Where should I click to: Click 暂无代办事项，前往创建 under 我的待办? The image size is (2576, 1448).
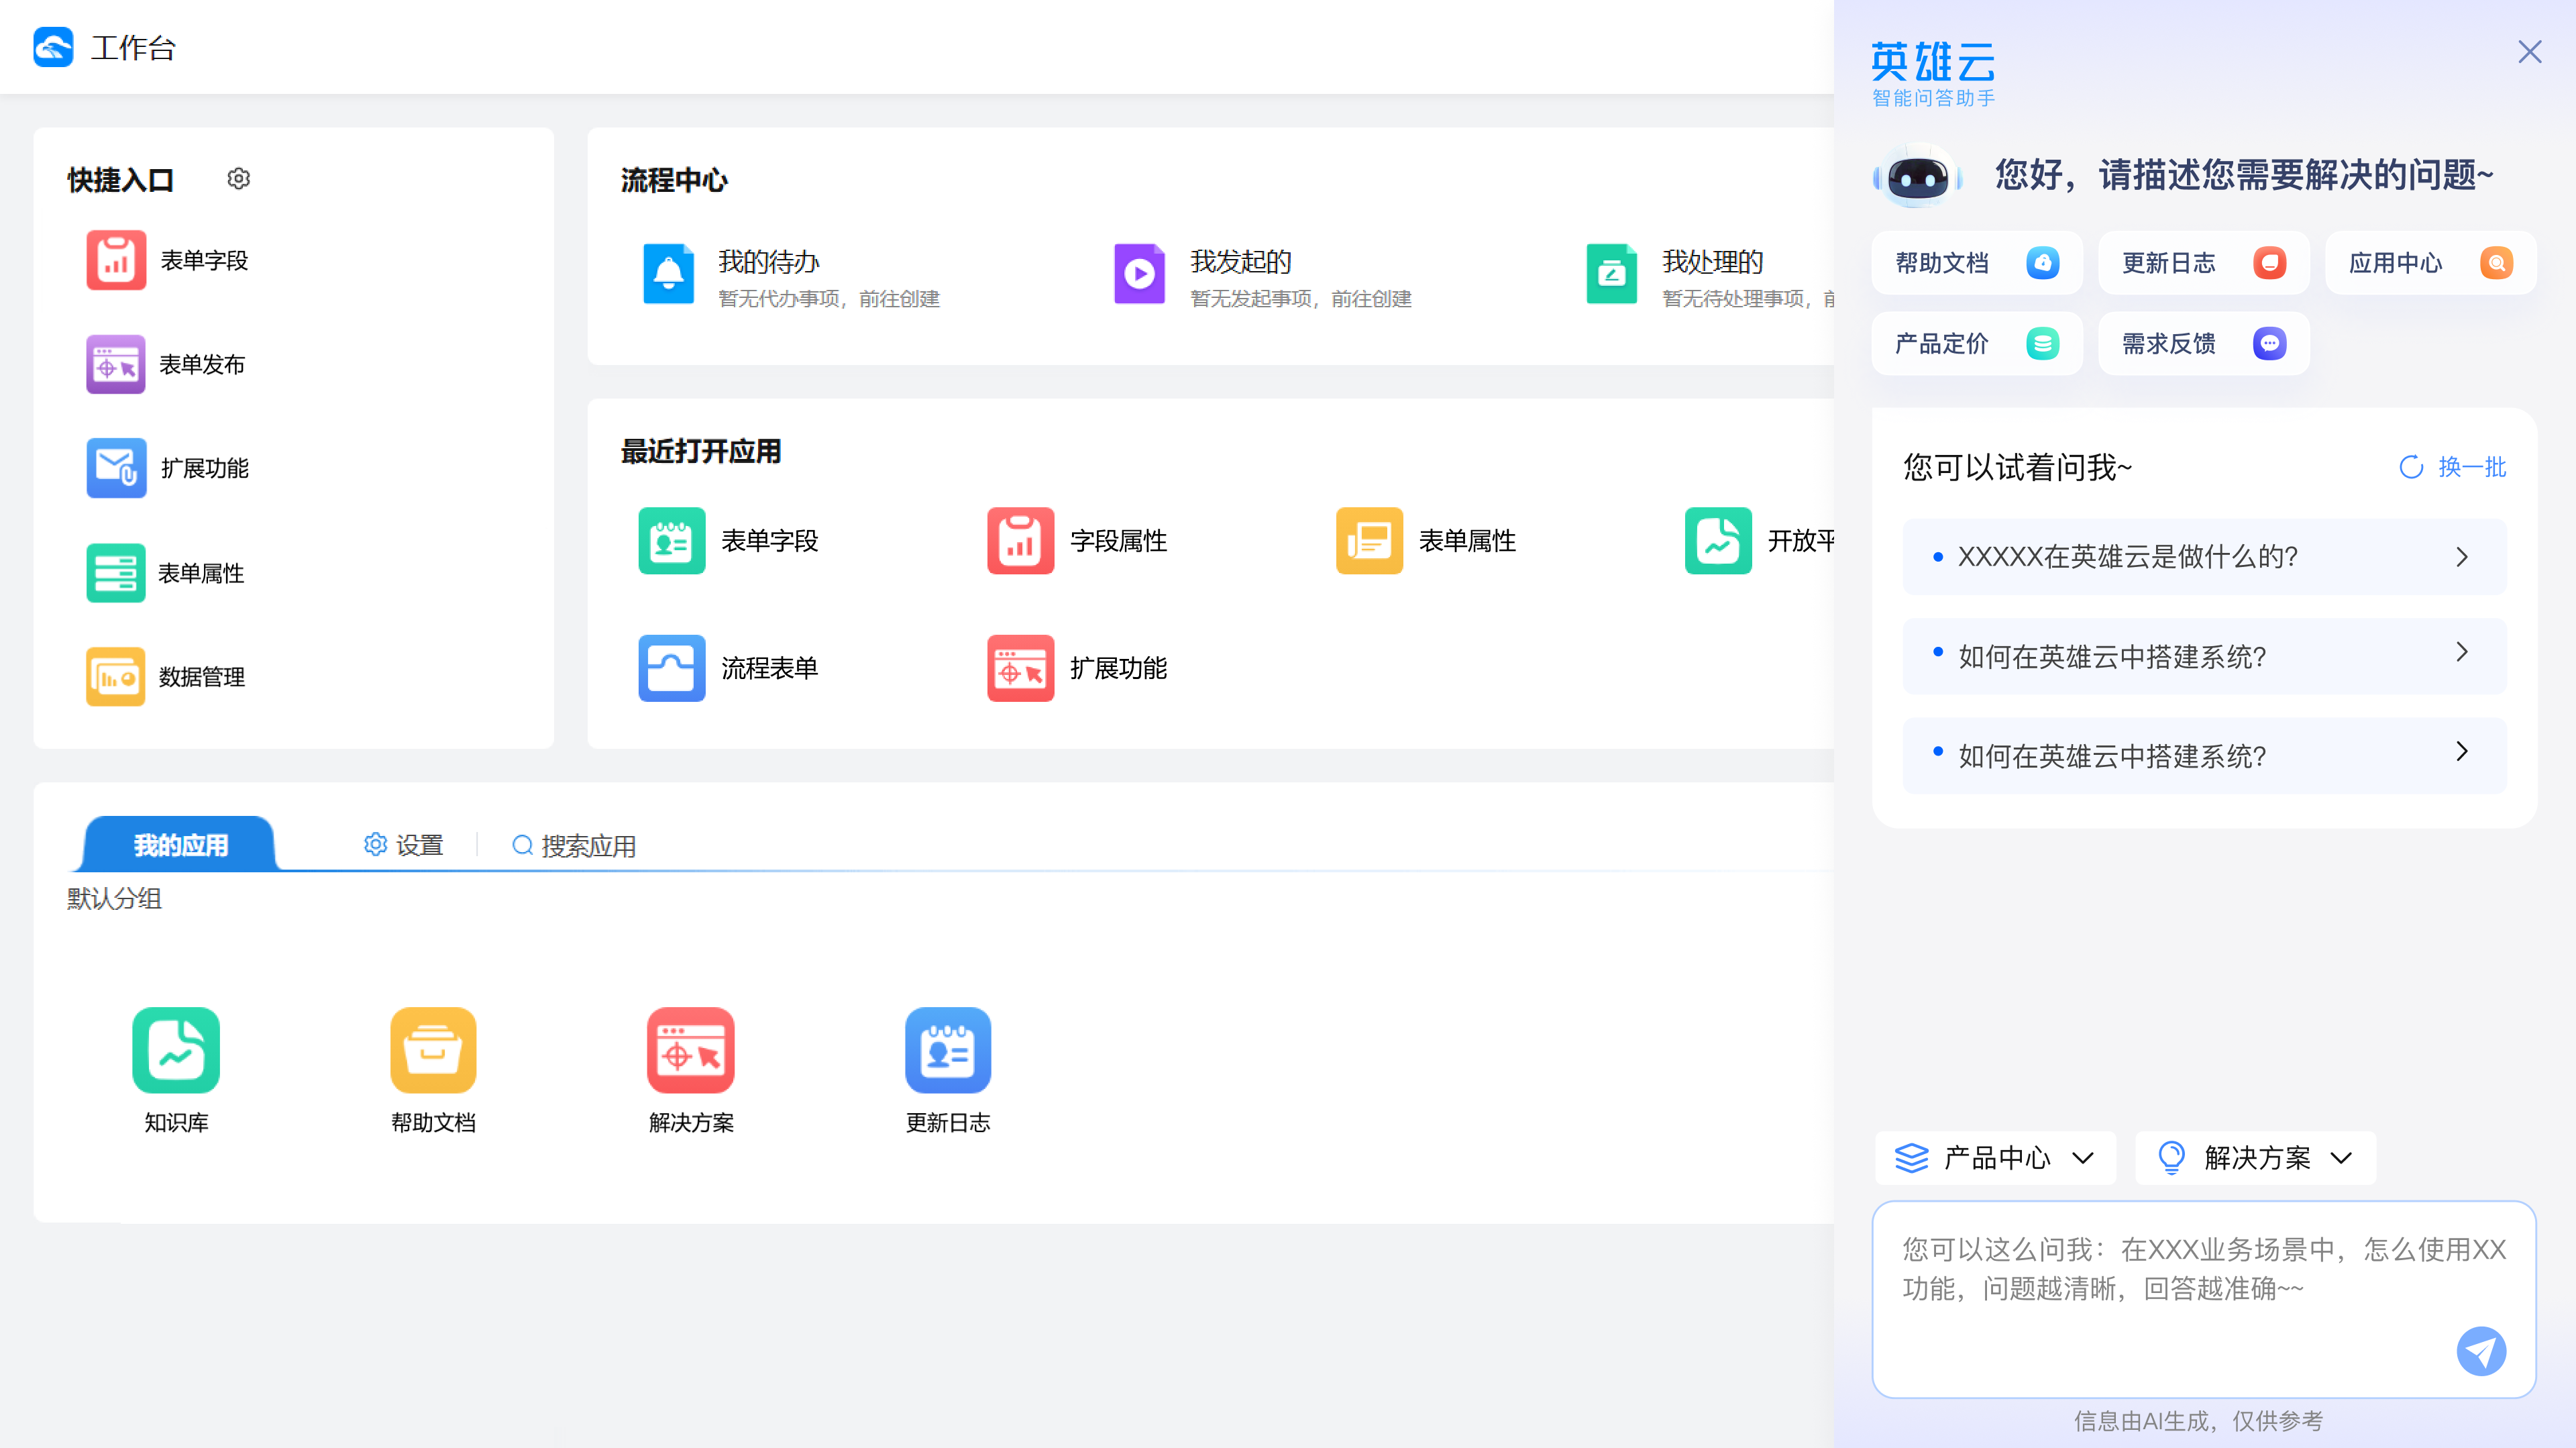point(829,299)
